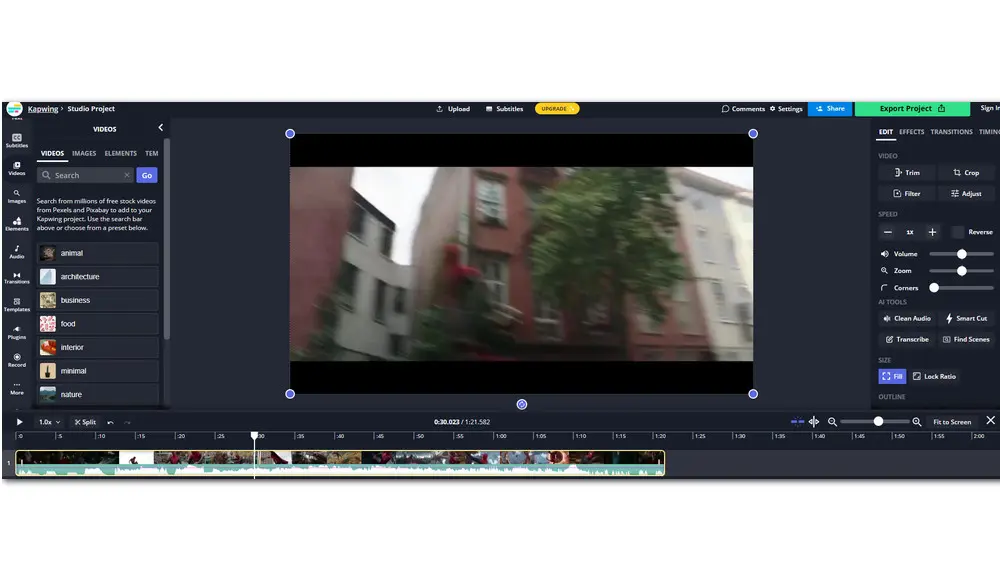This screenshot has width=1000, height=580.
Task: Collapse the Videos panel with the arrow
Action: tap(161, 128)
